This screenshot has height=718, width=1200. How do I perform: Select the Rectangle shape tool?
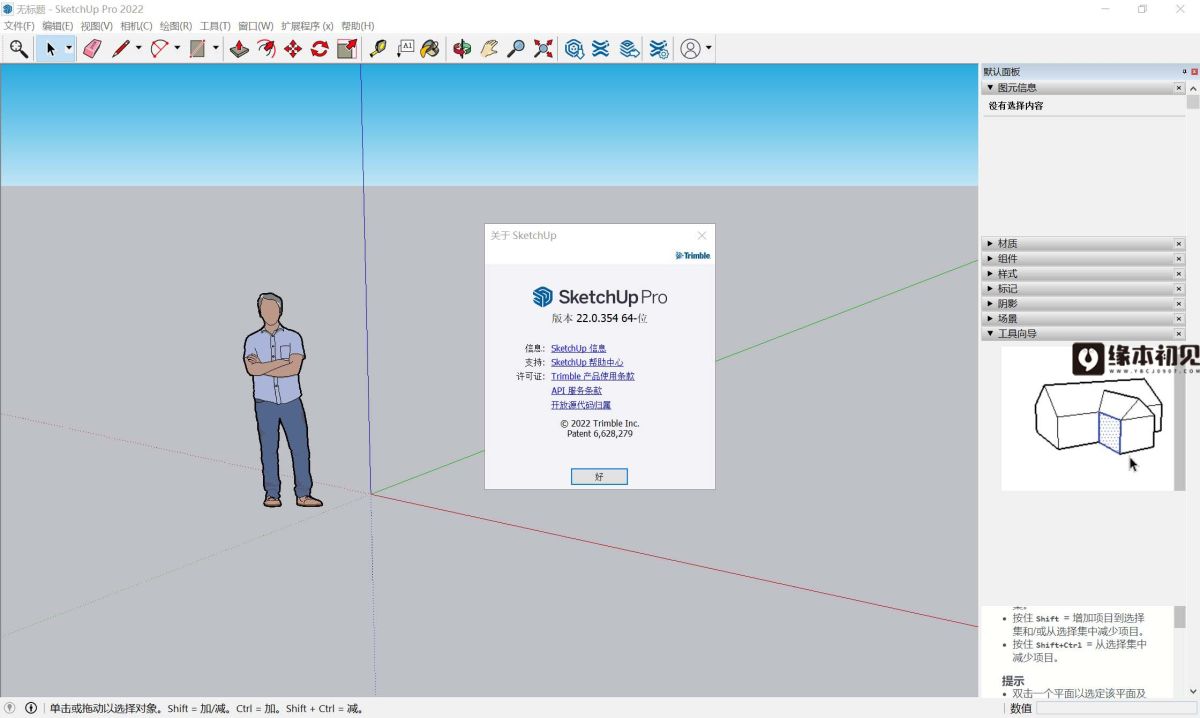click(x=197, y=48)
